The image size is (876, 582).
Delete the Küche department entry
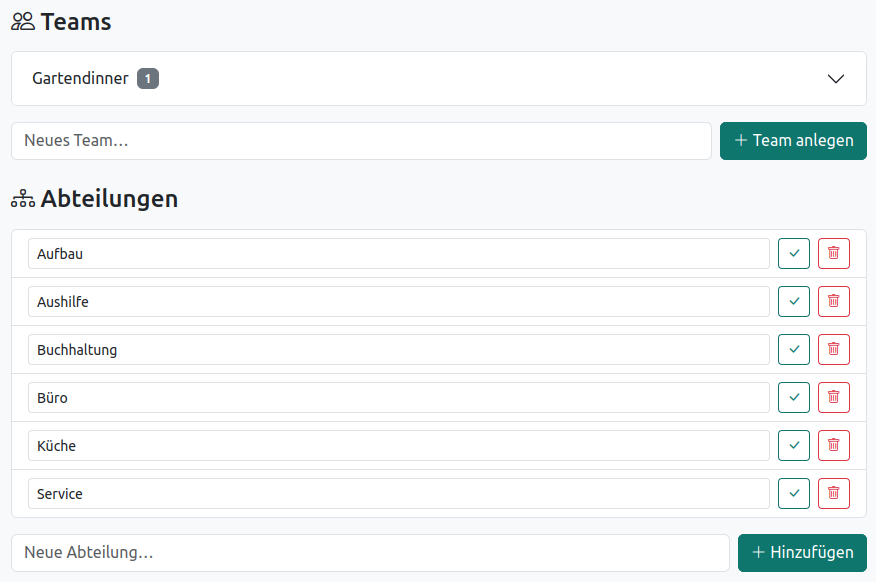point(834,446)
